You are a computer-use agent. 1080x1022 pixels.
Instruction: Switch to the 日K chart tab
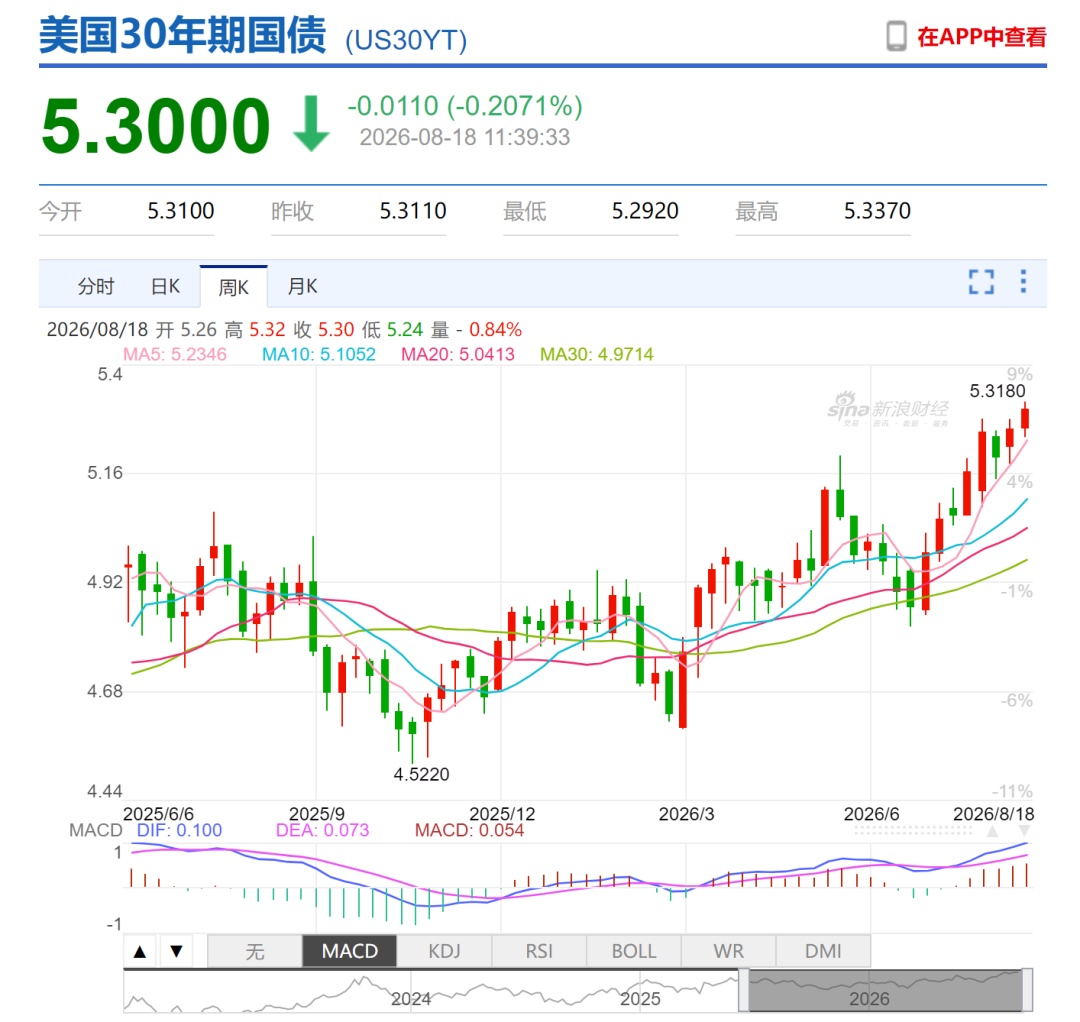(x=165, y=286)
